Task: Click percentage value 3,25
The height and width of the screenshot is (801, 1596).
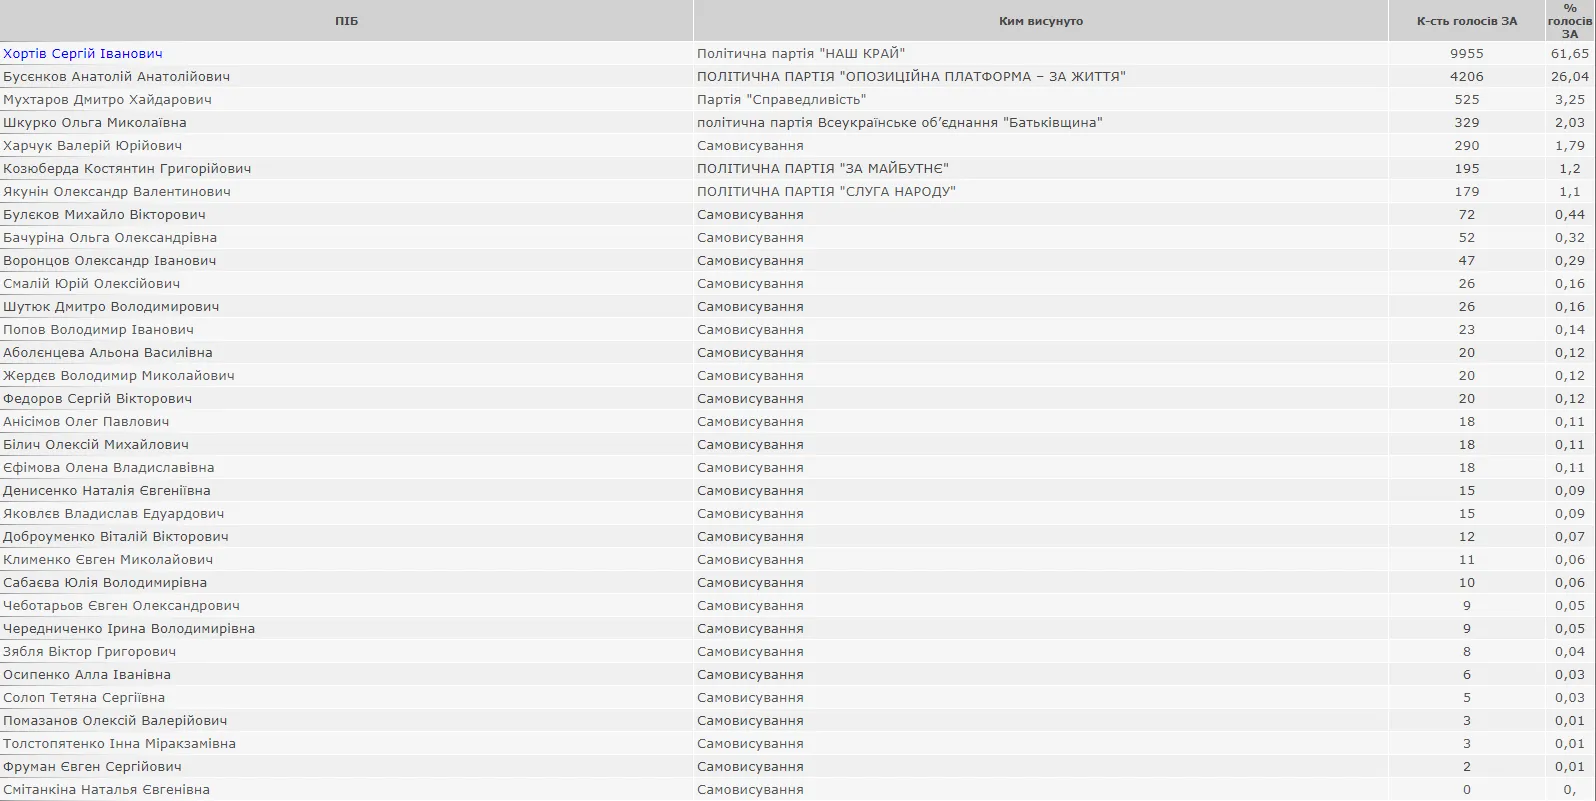Action: tap(1570, 100)
